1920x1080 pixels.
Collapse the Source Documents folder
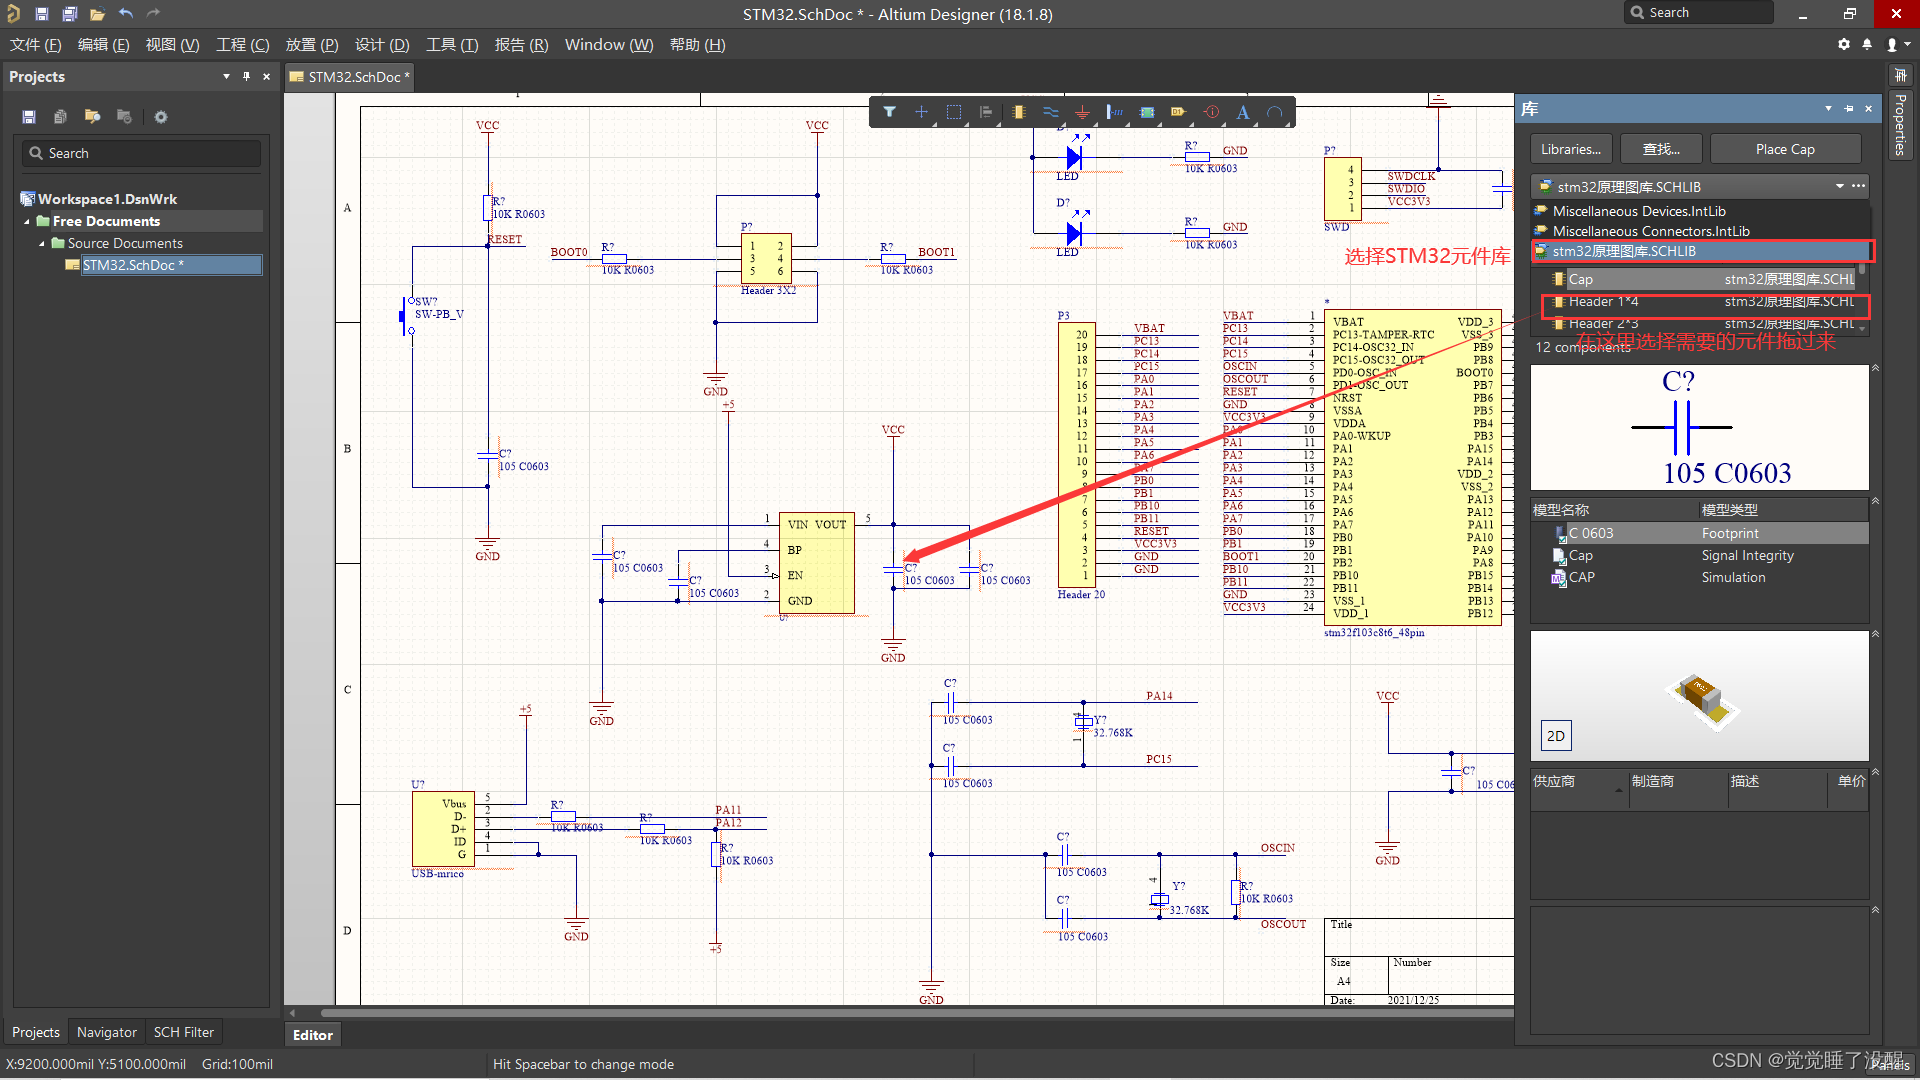pos(42,243)
